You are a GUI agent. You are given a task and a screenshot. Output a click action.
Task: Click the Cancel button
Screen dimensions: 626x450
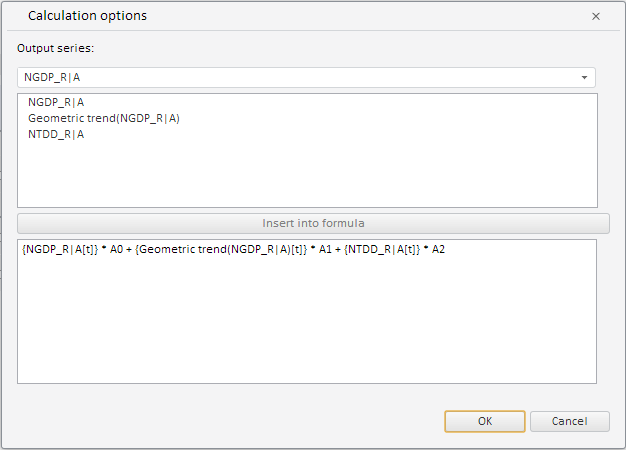click(570, 421)
